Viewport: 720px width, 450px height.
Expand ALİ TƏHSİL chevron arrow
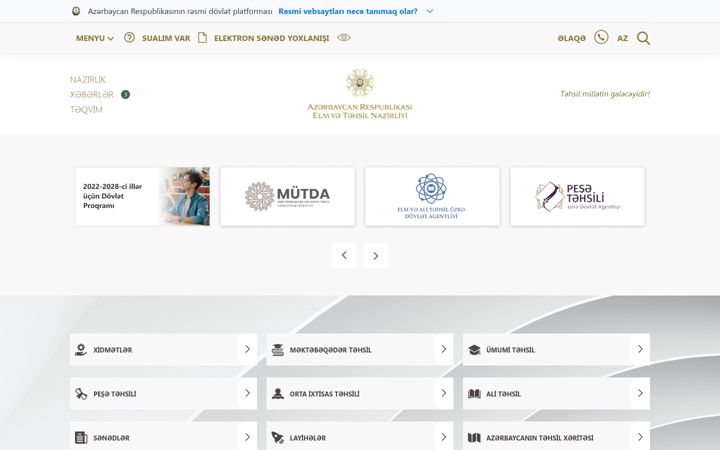[641, 394]
